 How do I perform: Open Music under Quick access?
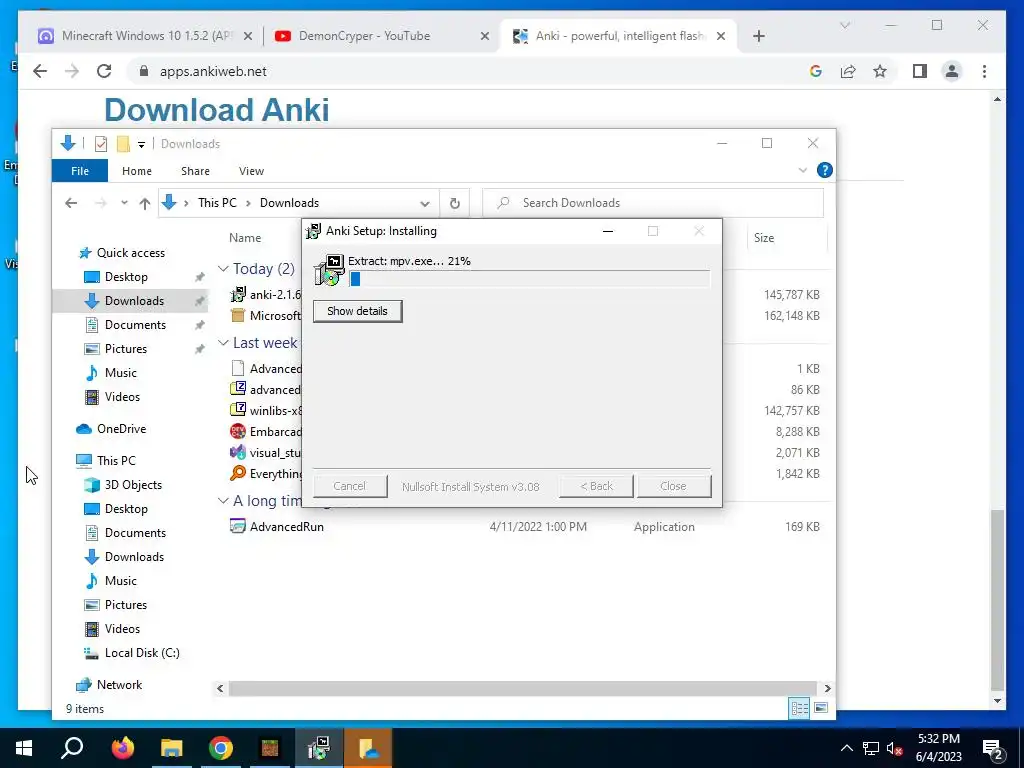tap(121, 373)
